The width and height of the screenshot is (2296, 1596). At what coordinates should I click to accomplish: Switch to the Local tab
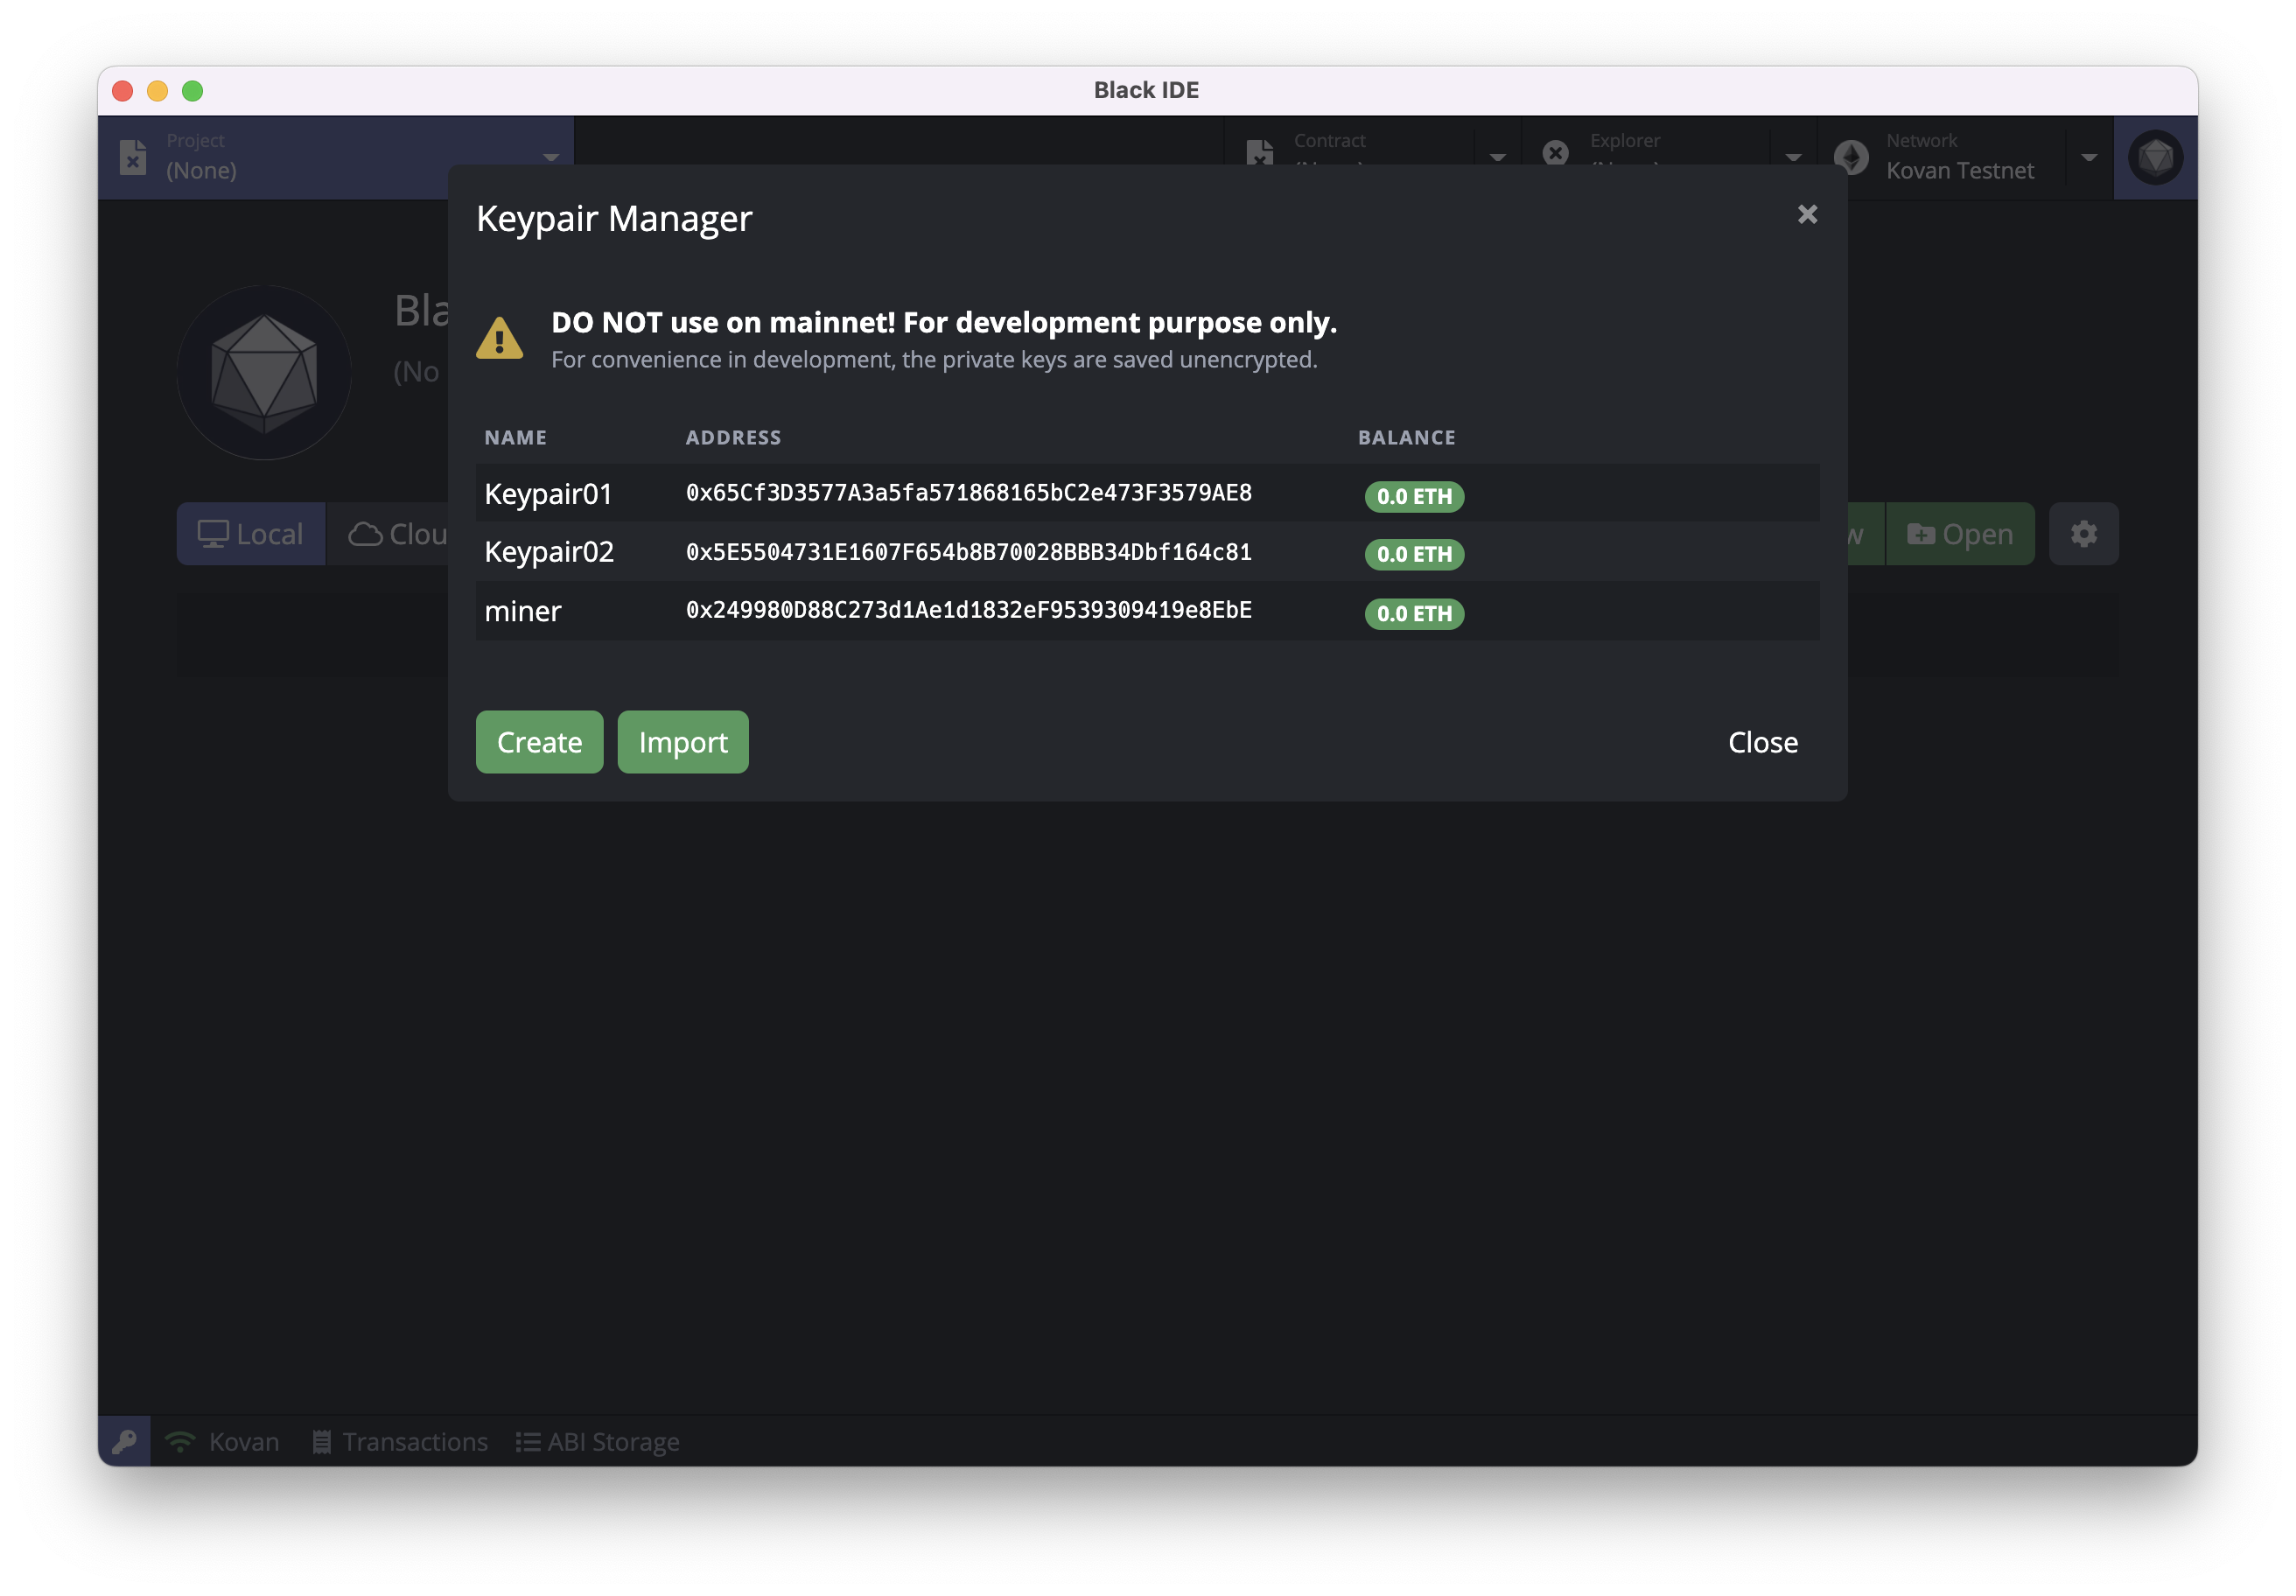pyautogui.click(x=251, y=534)
